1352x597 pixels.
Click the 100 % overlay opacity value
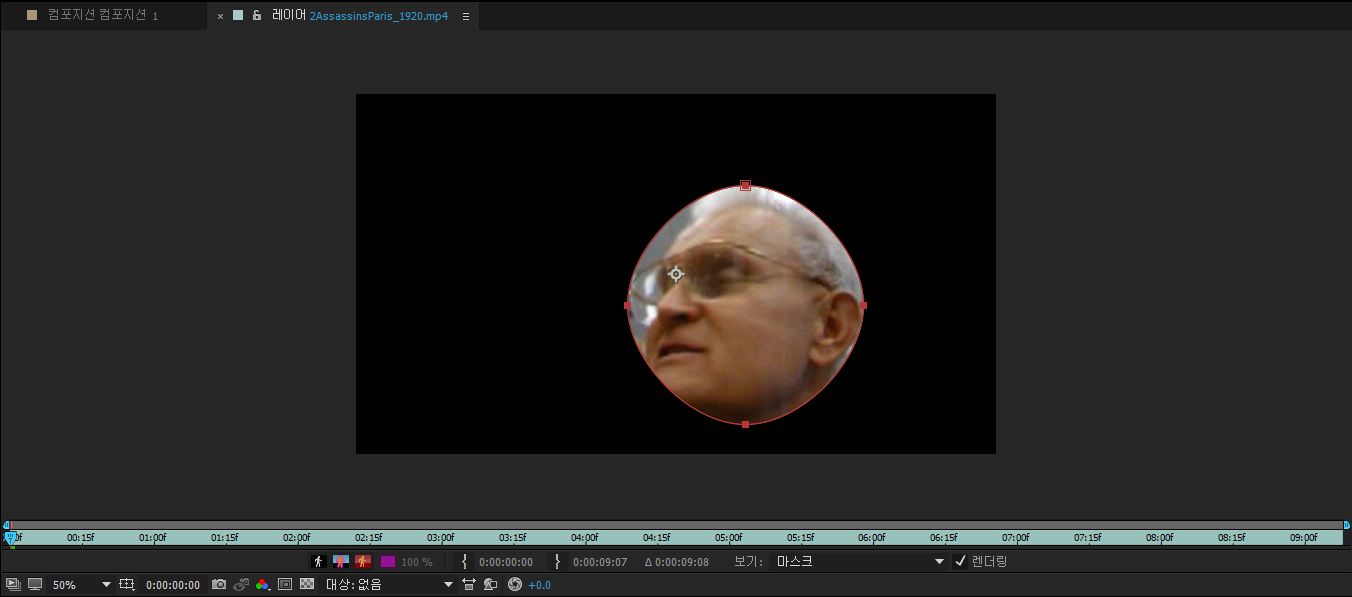[x=417, y=562]
